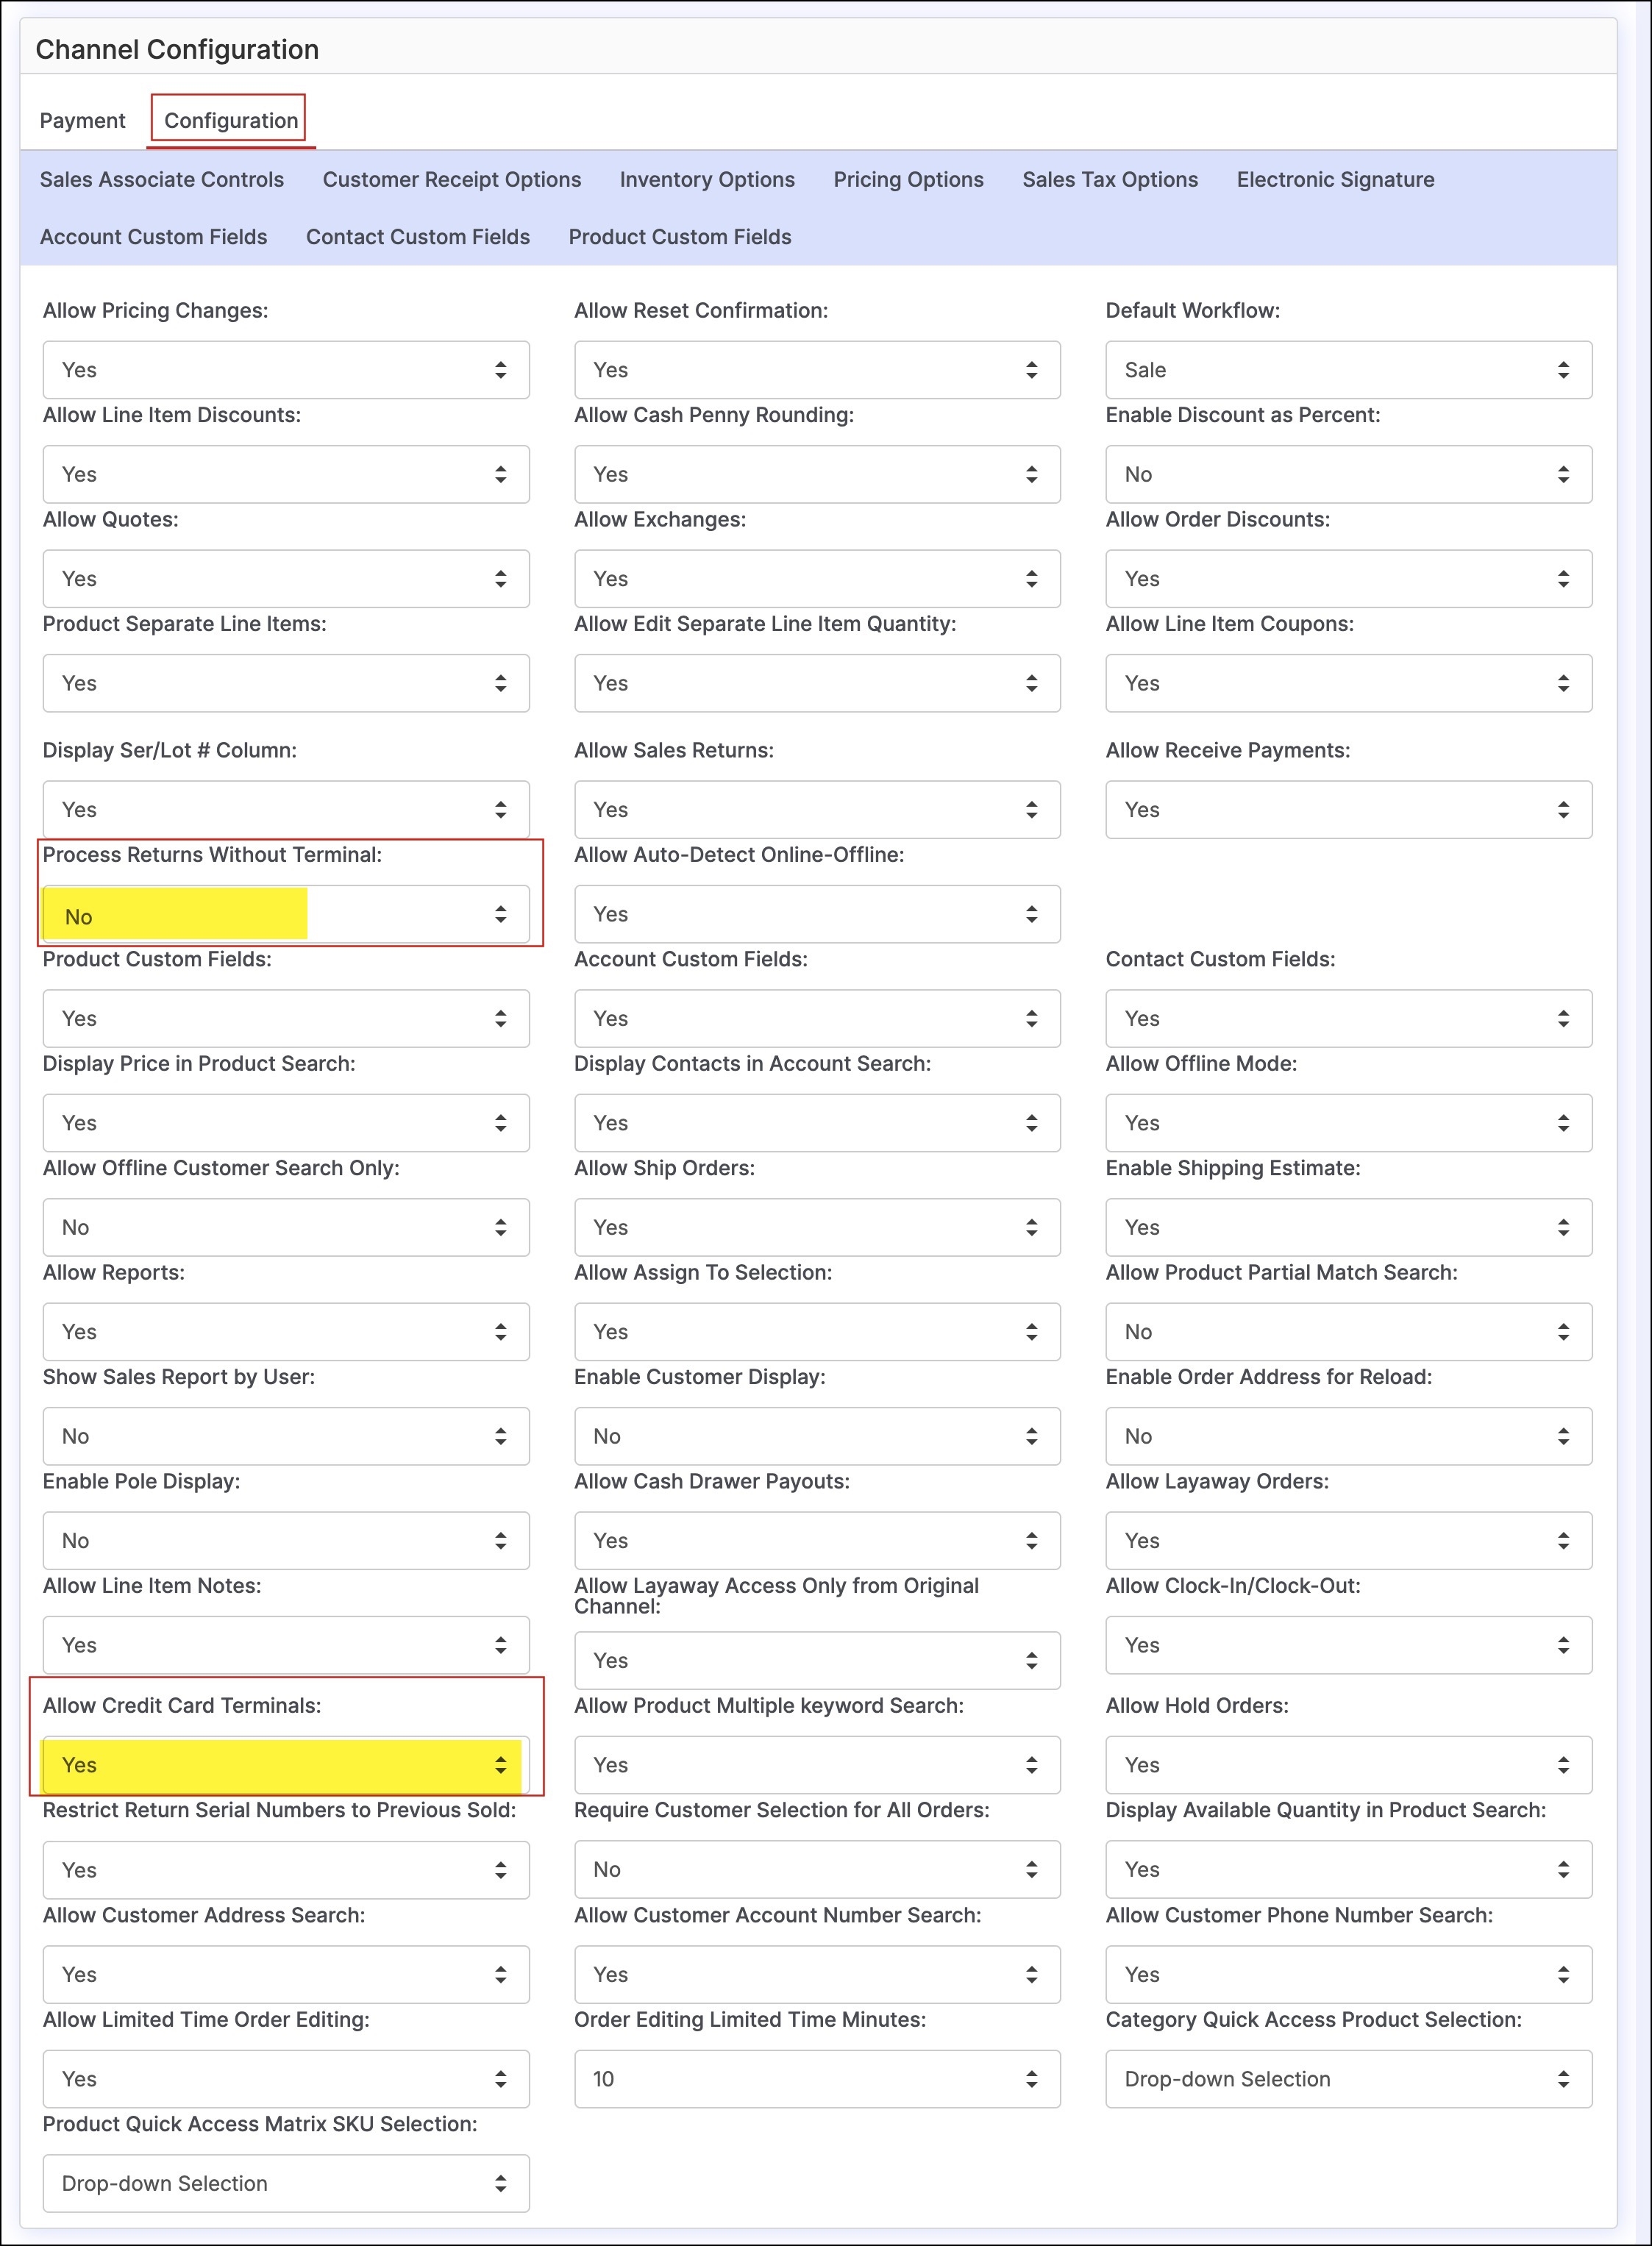
Task: Open Enable Pole Display dropdown
Action: [x=285, y=1540]
